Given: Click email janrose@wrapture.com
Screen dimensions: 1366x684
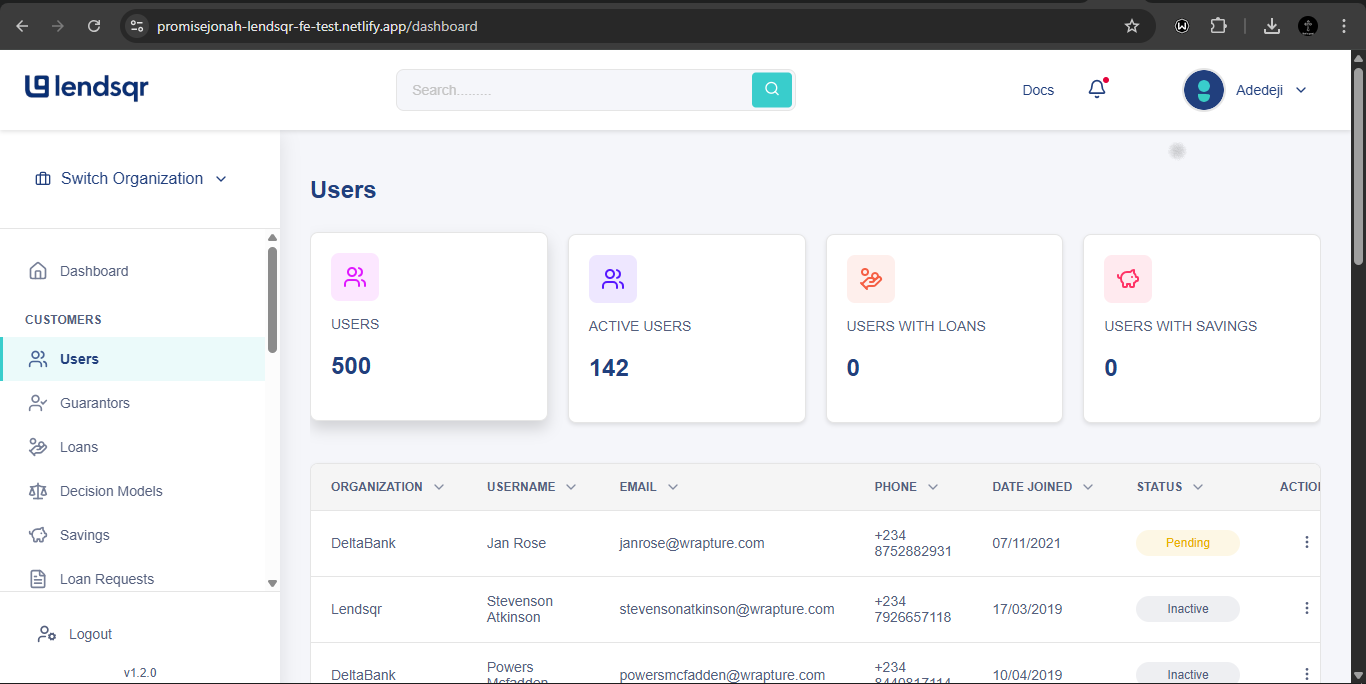Looking at the screenshot, I should point(692,543).
